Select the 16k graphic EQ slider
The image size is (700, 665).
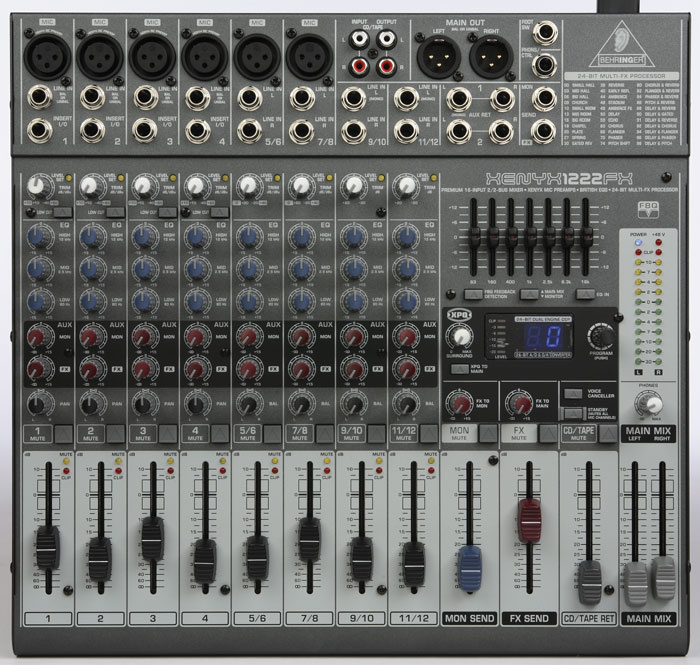pos(586,239)
